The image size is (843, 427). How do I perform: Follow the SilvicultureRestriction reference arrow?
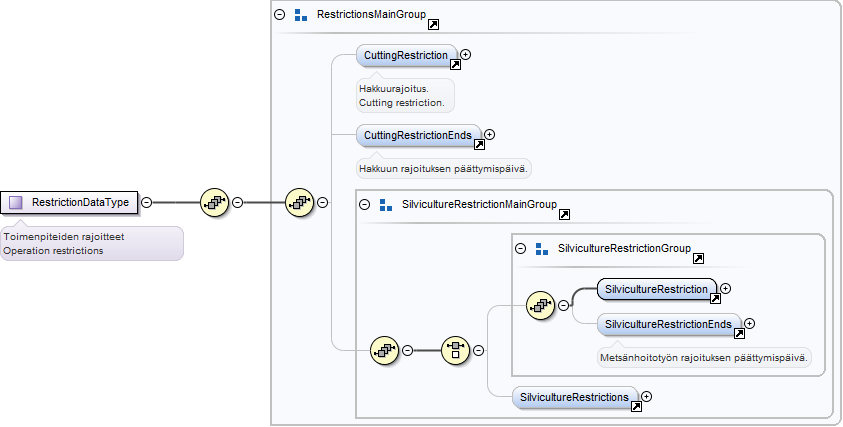(x=715, y=299)
